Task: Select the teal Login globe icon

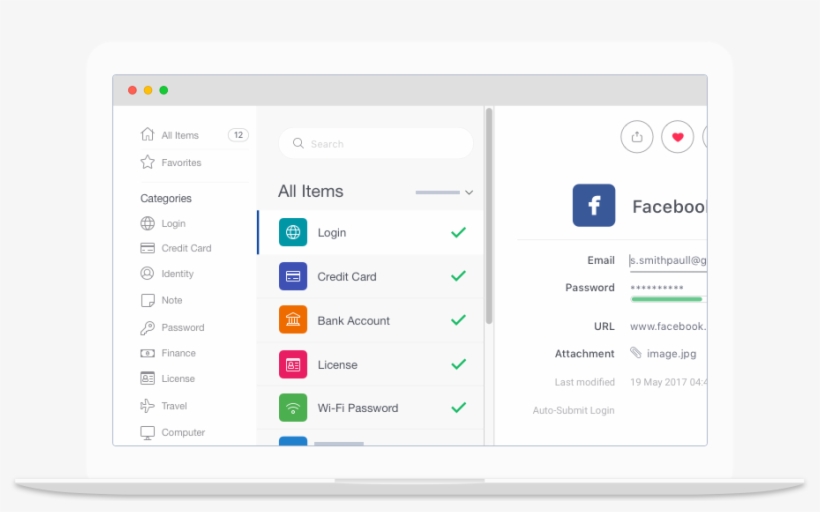Action: 293,232
